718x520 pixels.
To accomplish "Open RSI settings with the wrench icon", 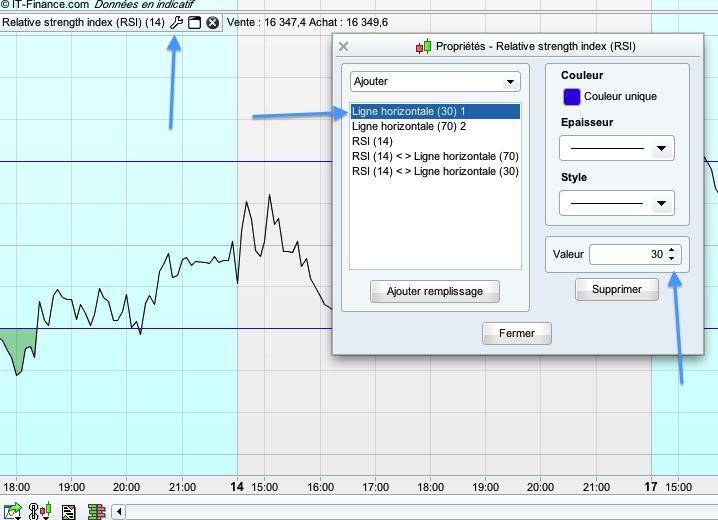I will [x=176, y=22].
